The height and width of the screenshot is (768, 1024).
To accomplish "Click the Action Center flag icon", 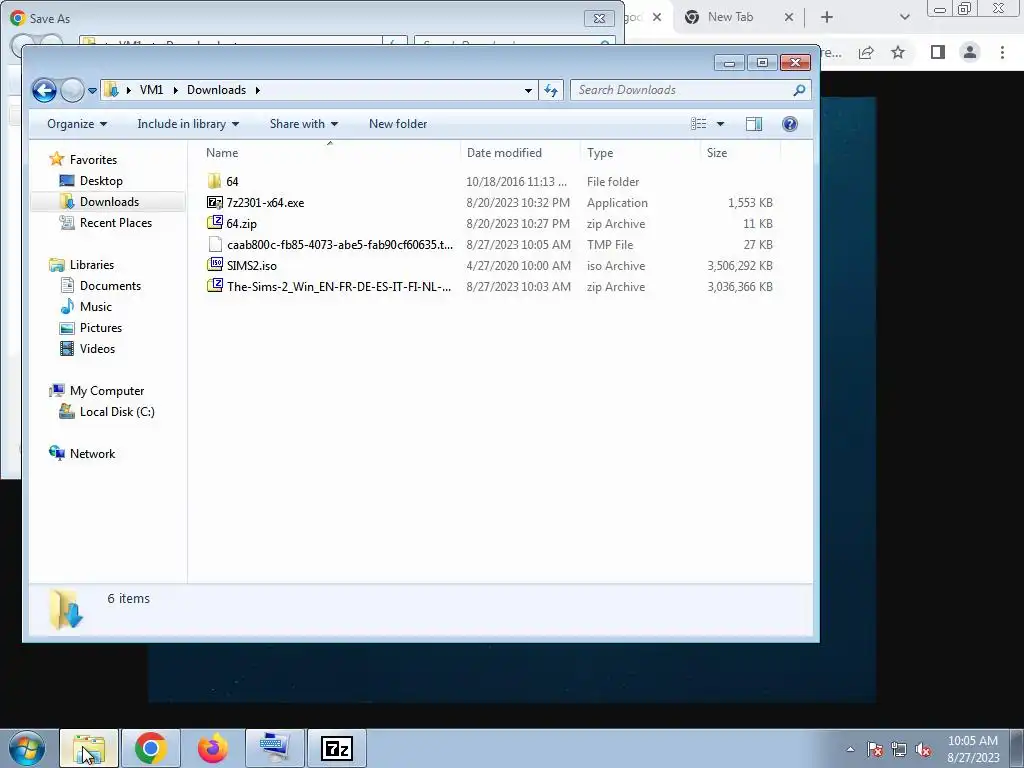I will point(874,749).
